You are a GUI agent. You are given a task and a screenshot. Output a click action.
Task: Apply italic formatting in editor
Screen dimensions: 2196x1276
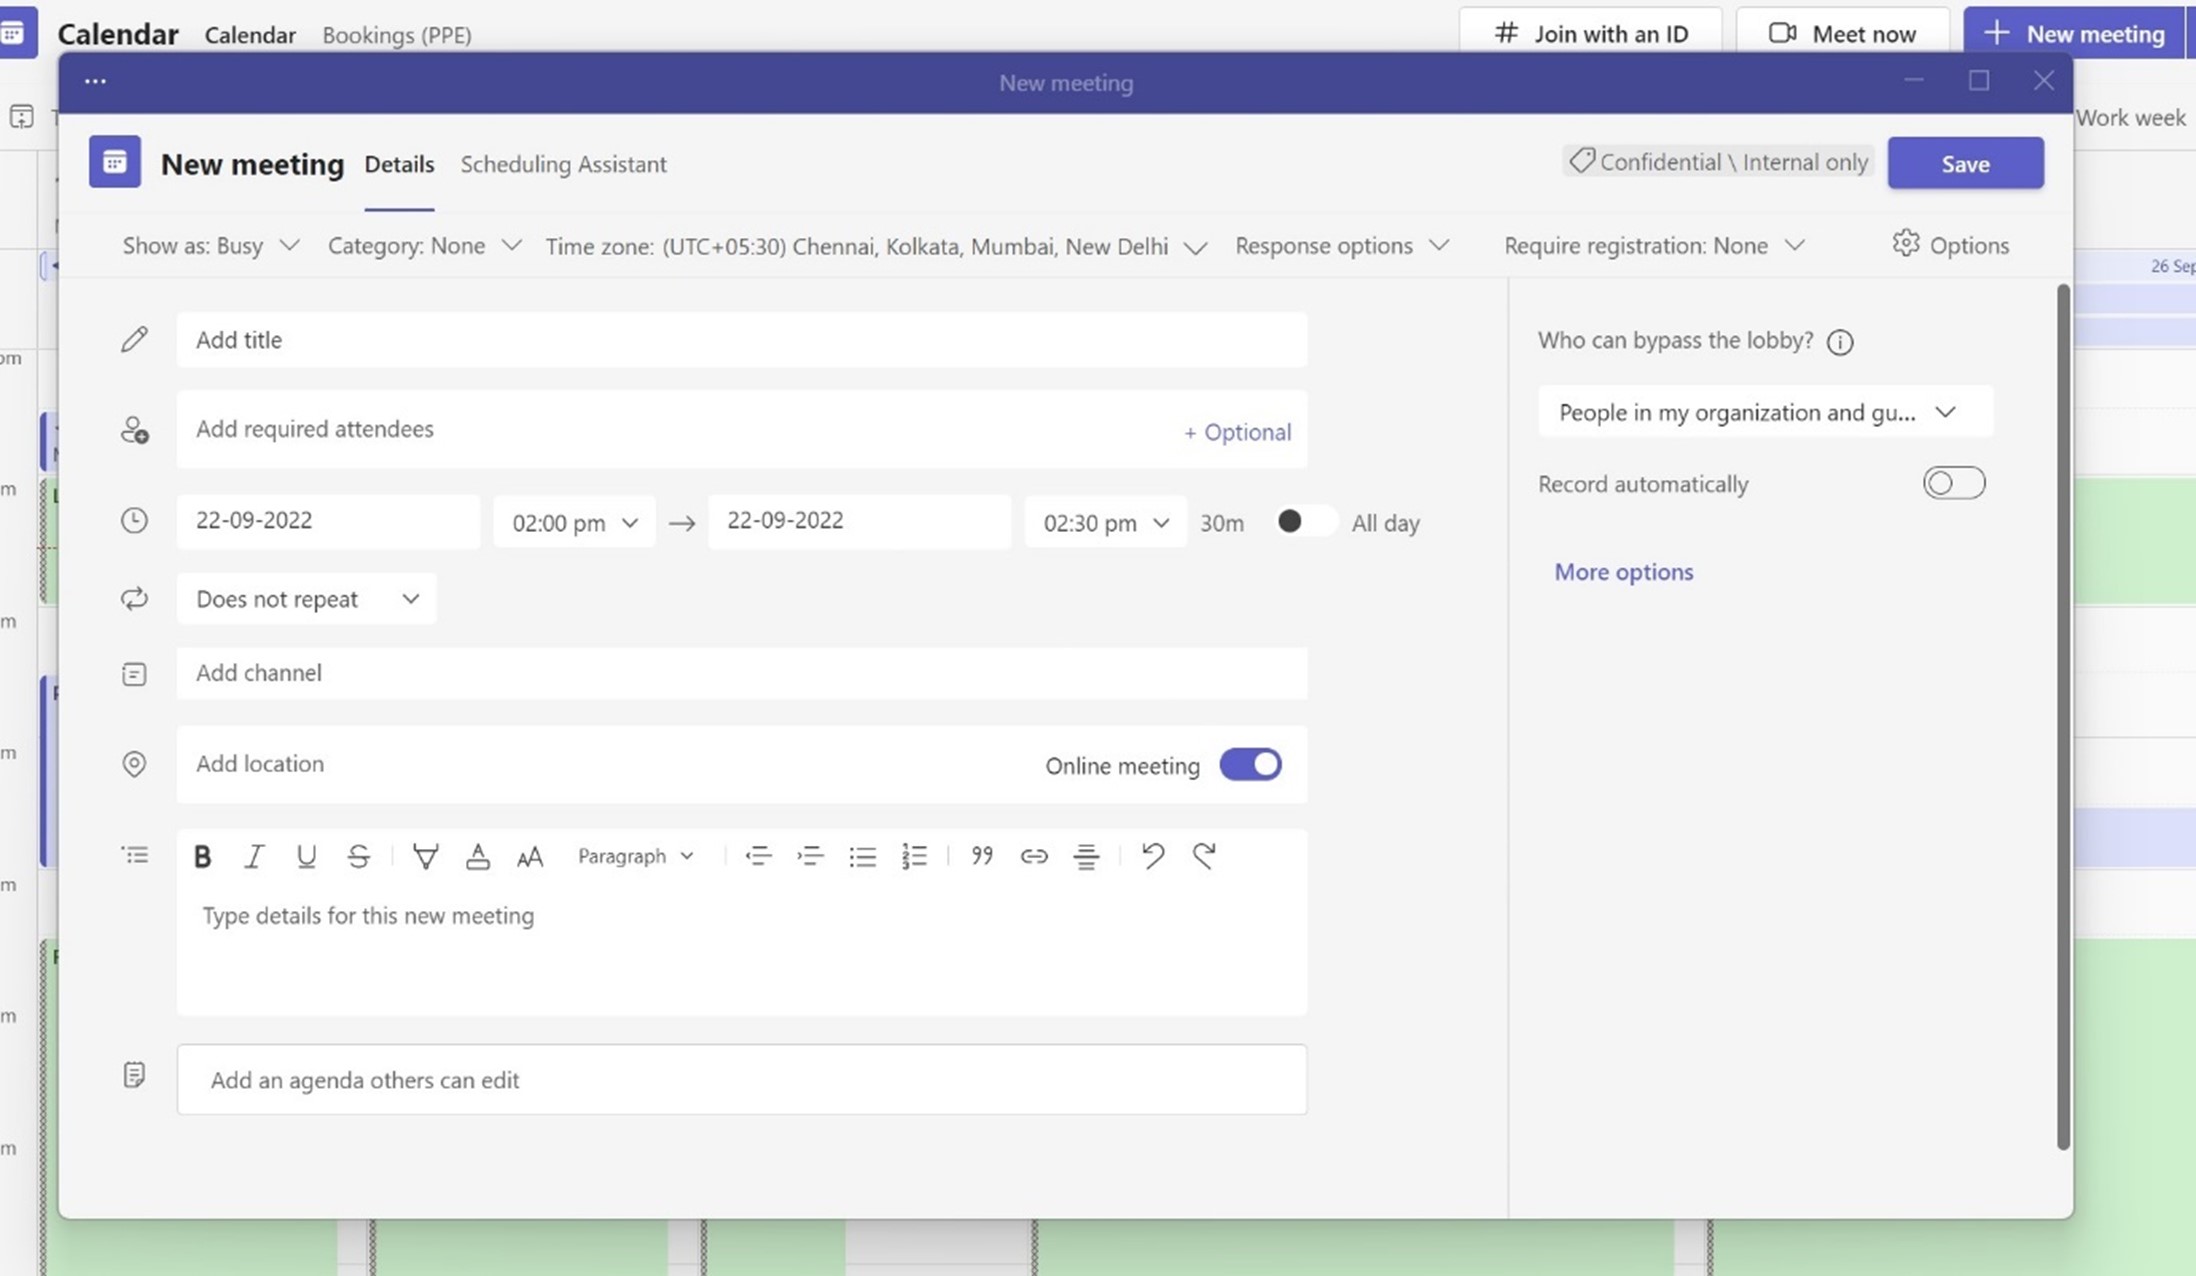coord(254,856)
